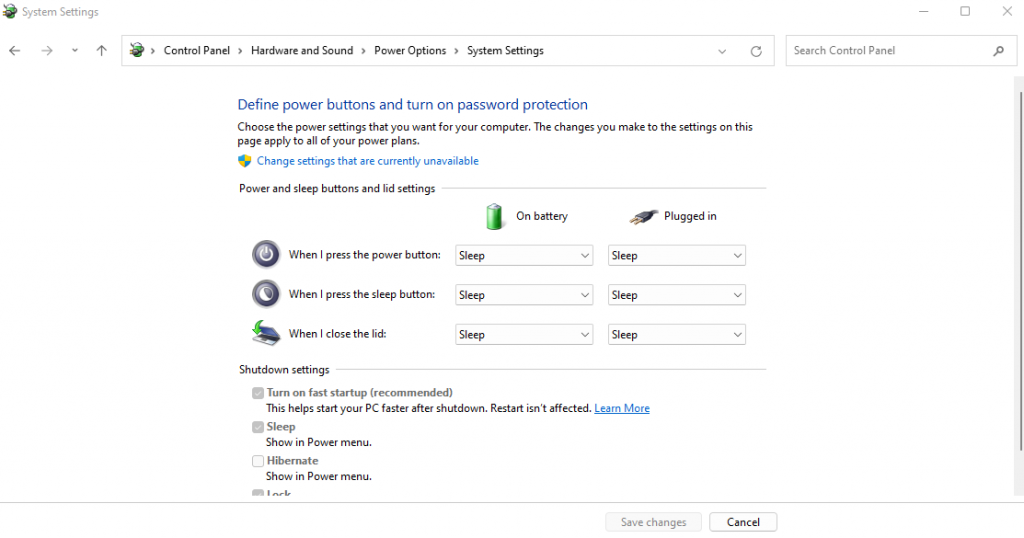This screenshot has height=538, width=1024.
Task: Navigate to Power Options breadcrumb
Action: coord(410,51)
